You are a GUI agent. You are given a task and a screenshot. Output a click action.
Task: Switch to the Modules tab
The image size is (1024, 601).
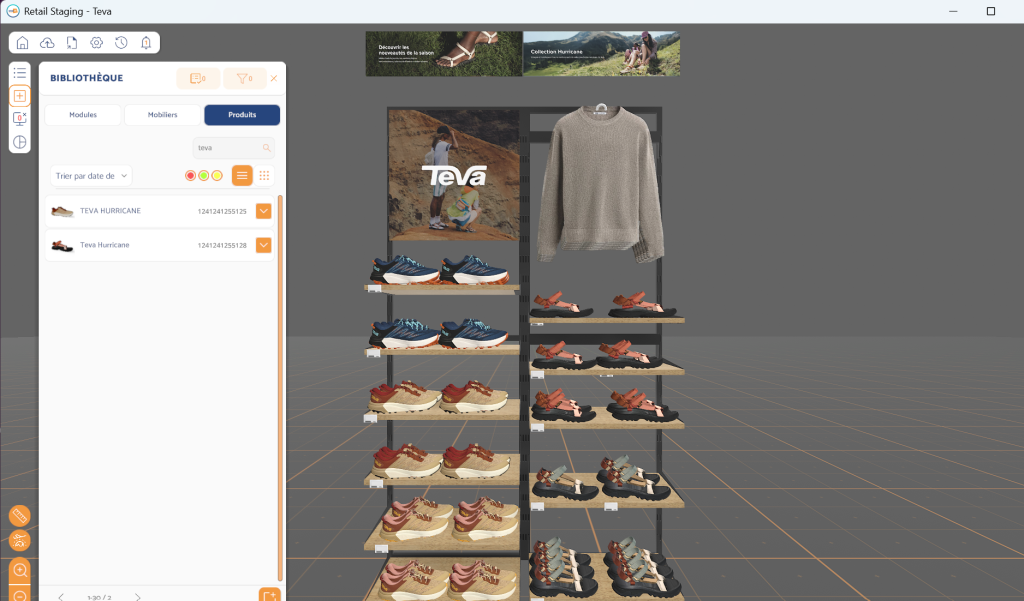point(83,114)
